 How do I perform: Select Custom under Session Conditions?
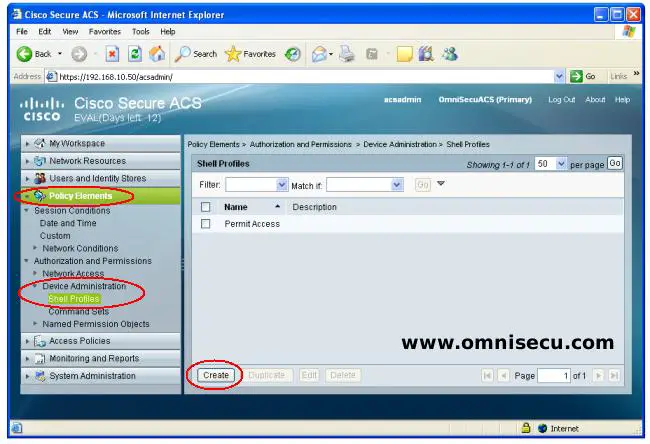(x=55, y=235)
